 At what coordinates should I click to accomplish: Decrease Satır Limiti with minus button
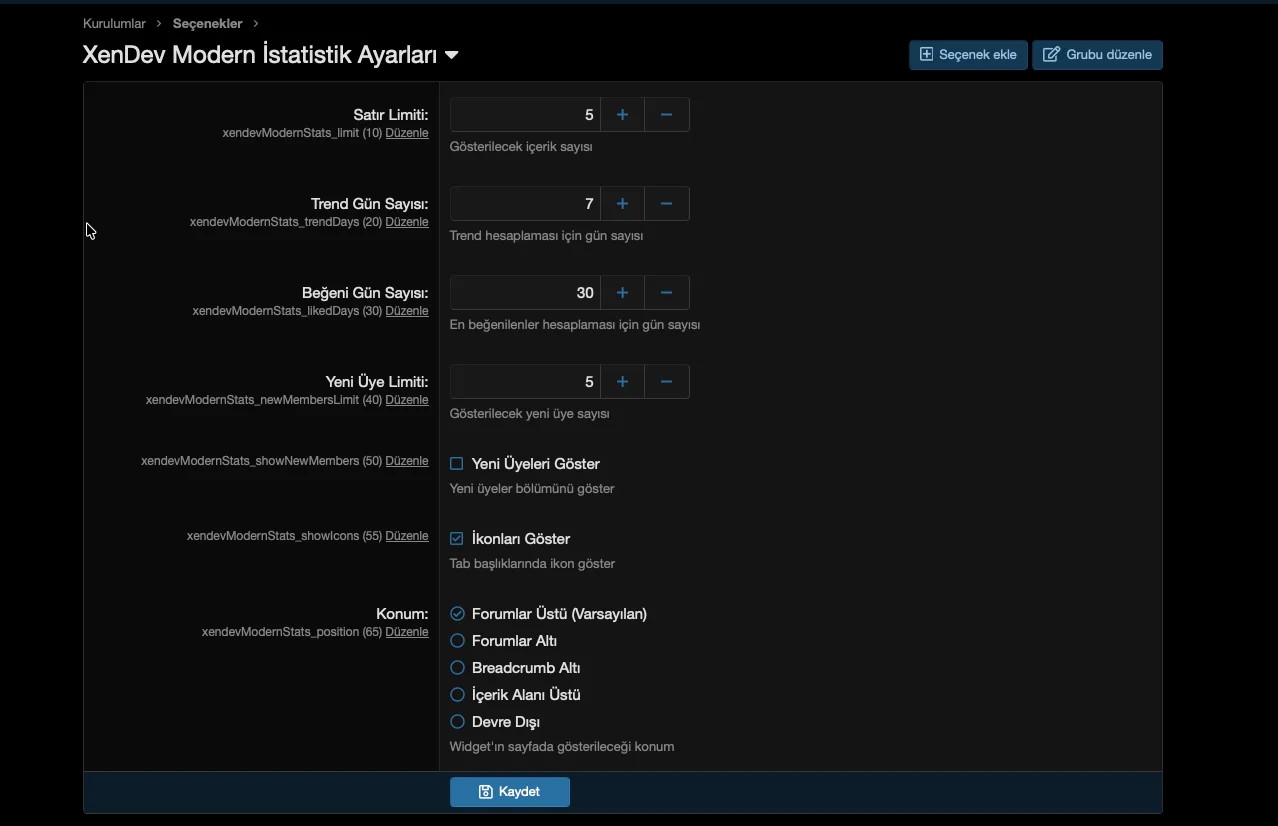tap(667, 115)
